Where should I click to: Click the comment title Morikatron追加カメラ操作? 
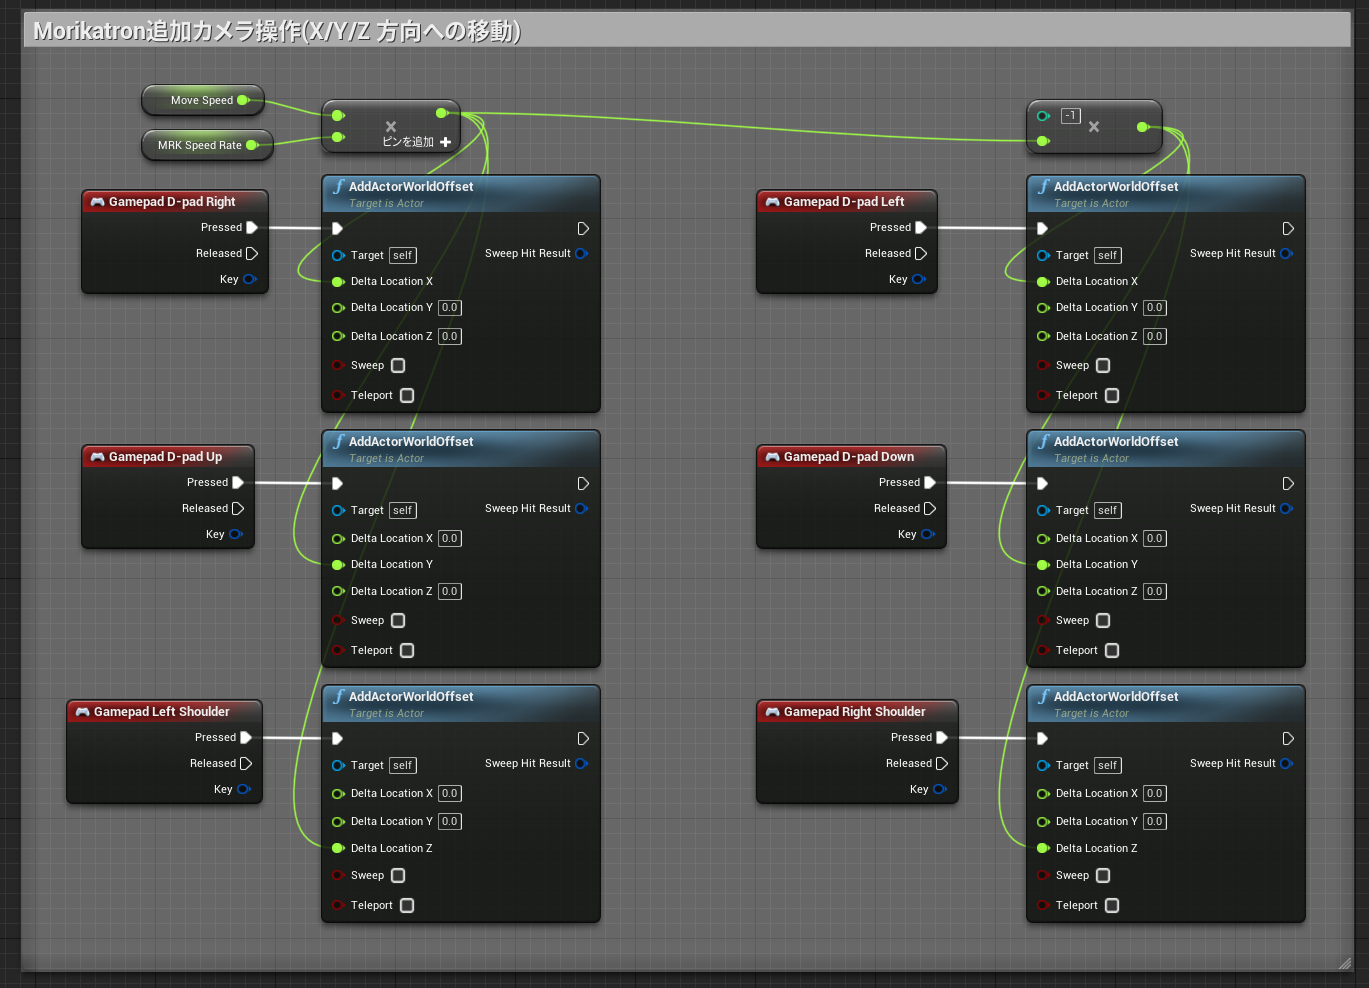[x=277, y=31]
